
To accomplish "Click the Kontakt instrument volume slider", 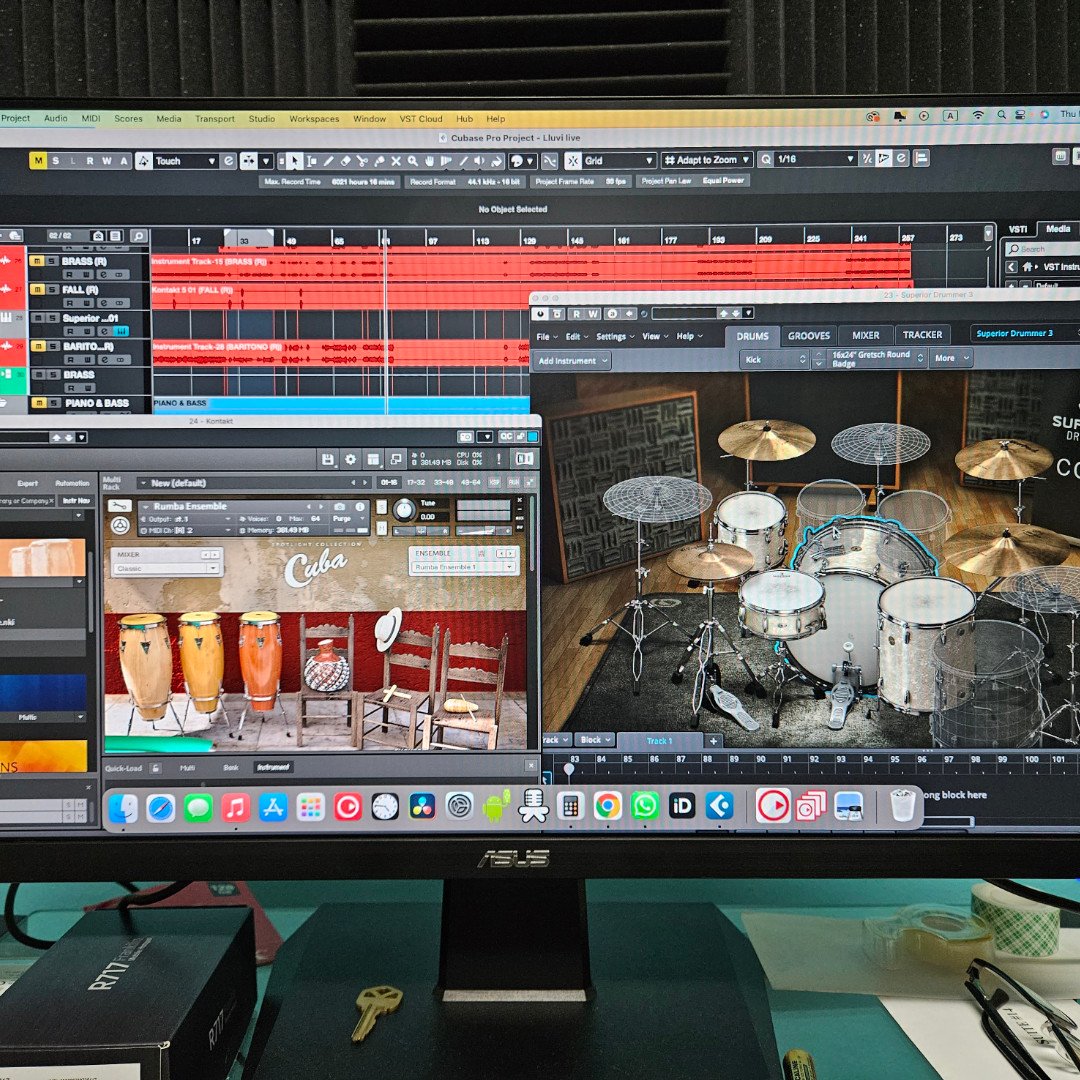I will click(x=484, y=530).
